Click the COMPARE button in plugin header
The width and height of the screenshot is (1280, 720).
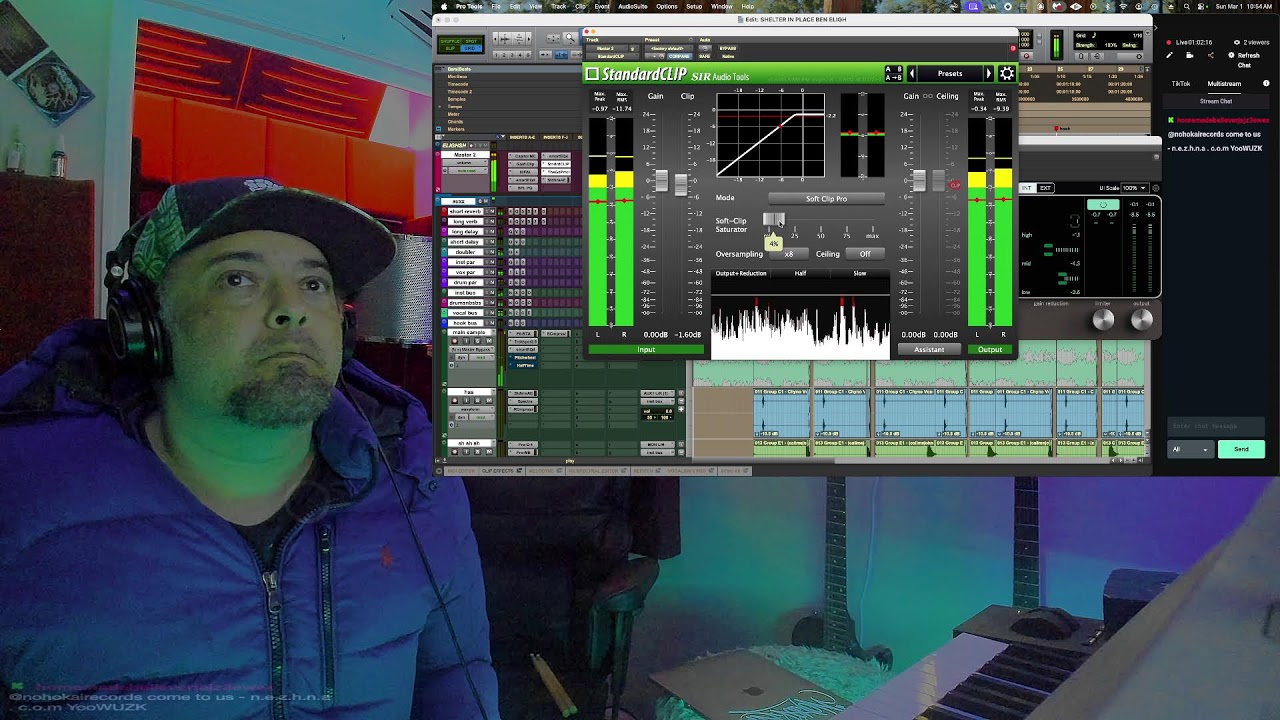[x=680, y=56]
